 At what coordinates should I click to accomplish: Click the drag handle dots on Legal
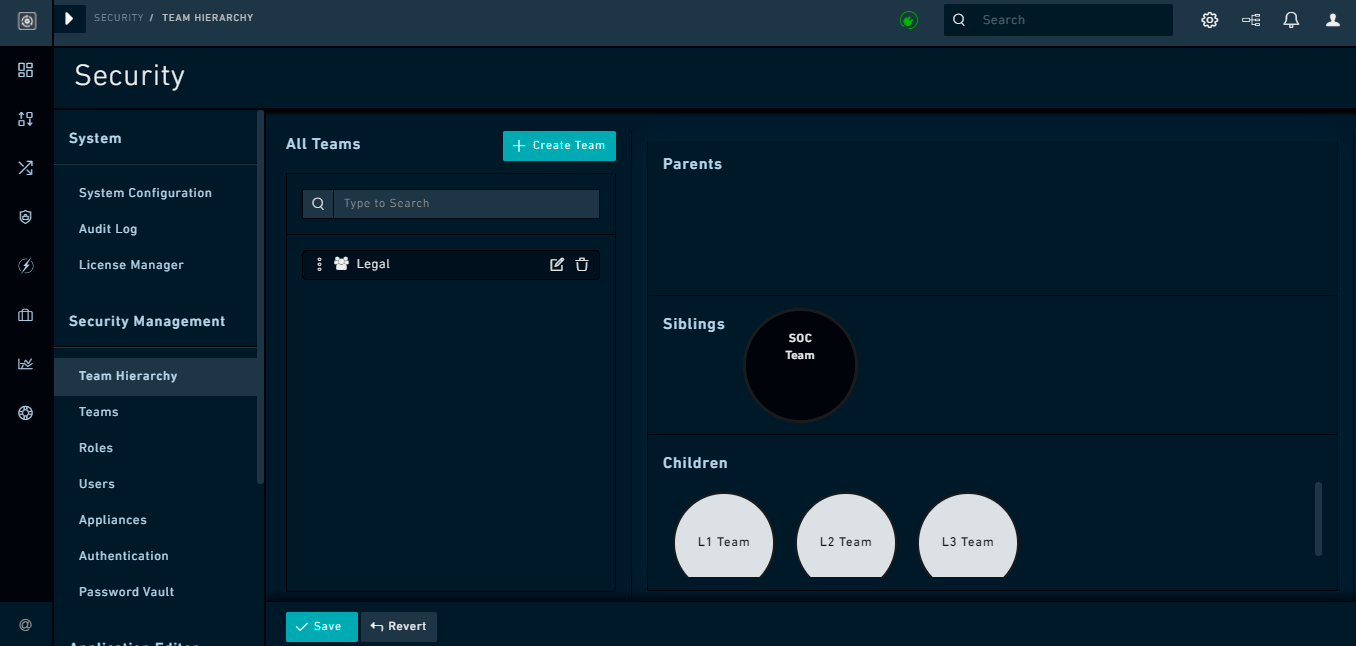click(319, 264)
